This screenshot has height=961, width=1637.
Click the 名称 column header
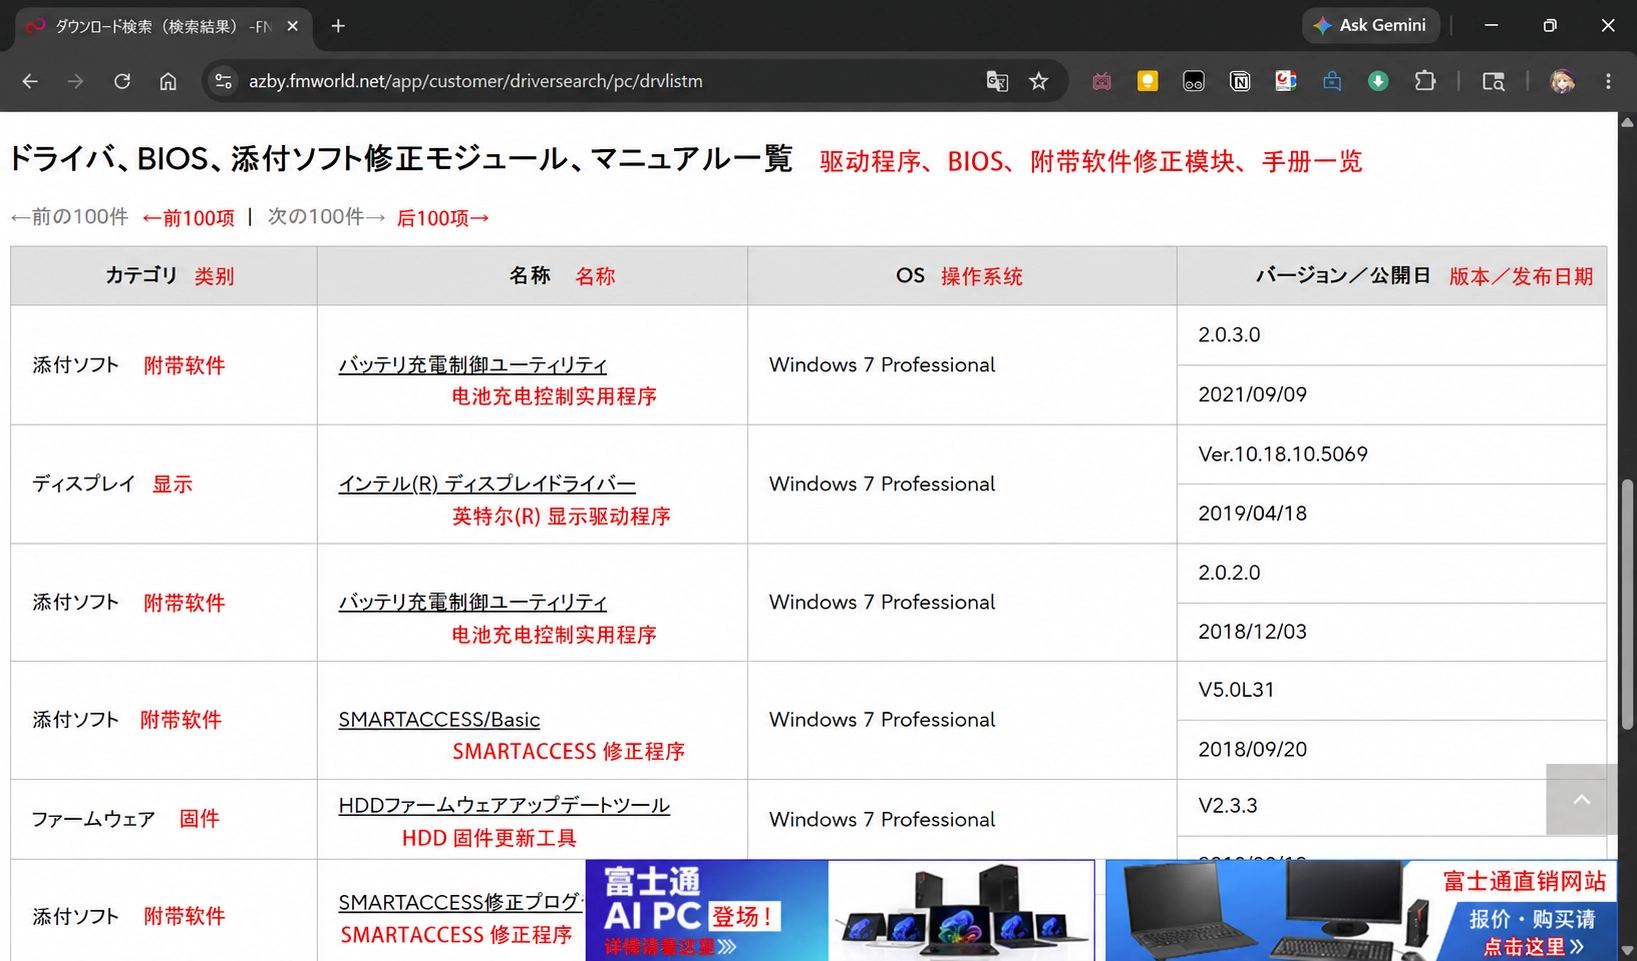pyautogui.click(x=530, y=275)
